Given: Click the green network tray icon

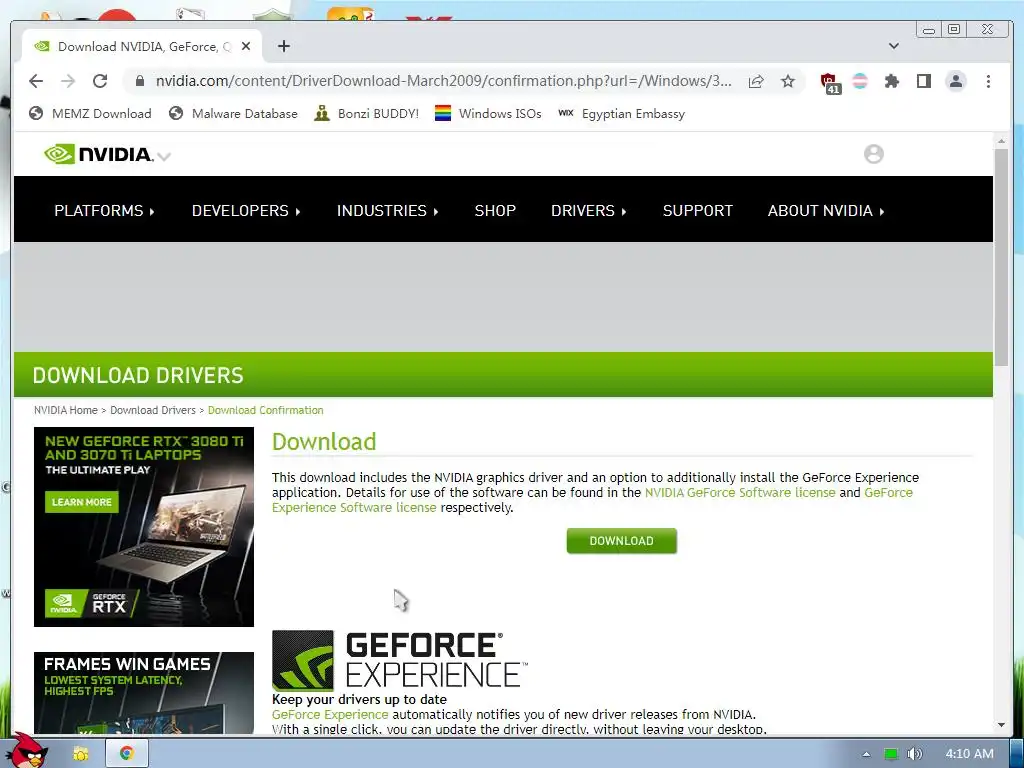Looking at the screenshot, I should (891, 754).
